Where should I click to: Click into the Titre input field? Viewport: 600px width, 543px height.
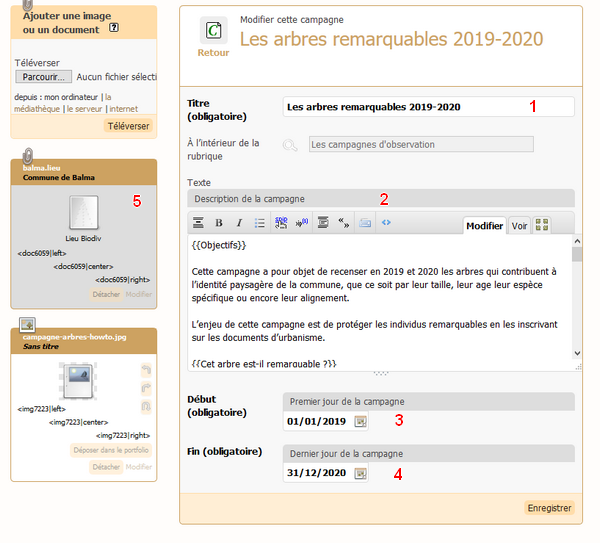[428, 106]
